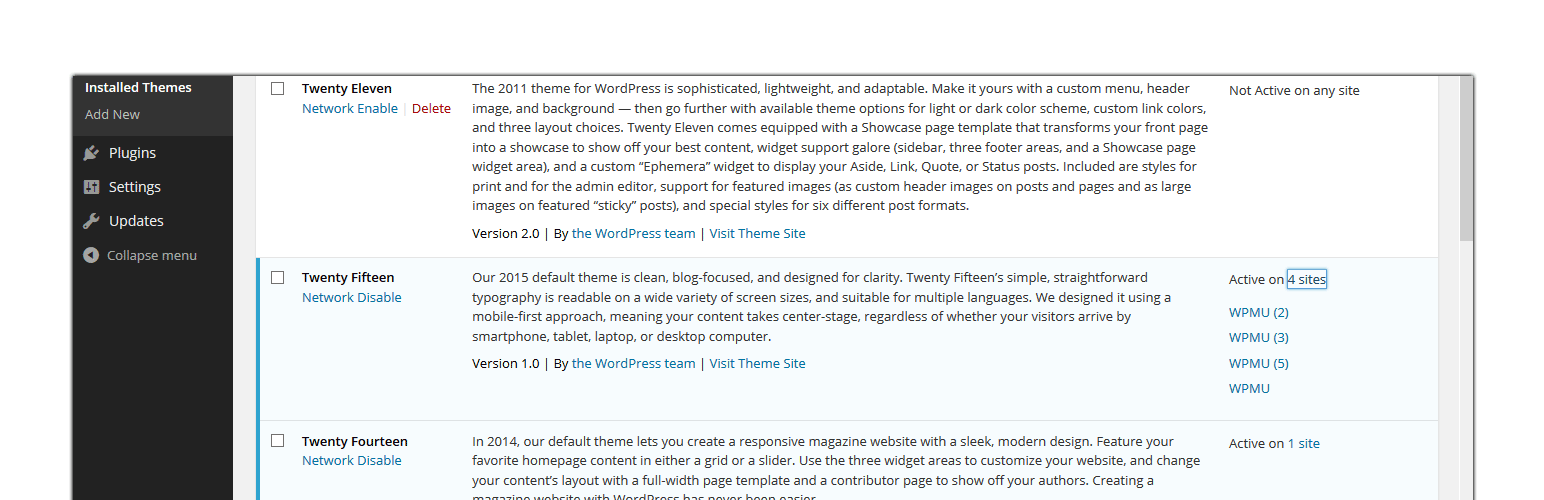Click the vertical scrollbar thumb
The width and height of the screenshot is (1544, 500).
1466,158
